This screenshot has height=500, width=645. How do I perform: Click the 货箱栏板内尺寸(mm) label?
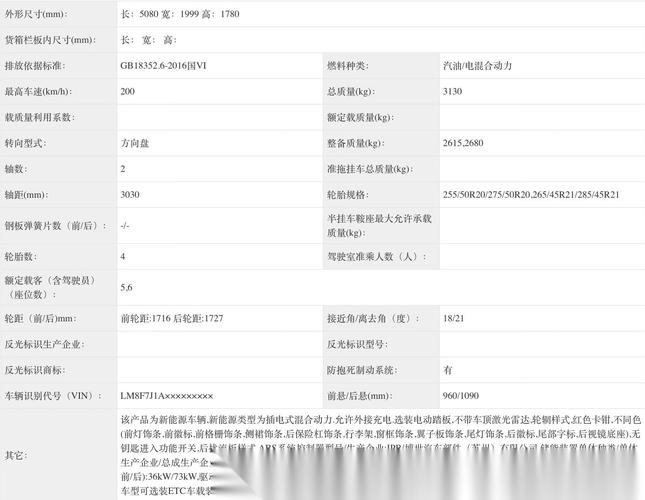click(x=50, y=40)
